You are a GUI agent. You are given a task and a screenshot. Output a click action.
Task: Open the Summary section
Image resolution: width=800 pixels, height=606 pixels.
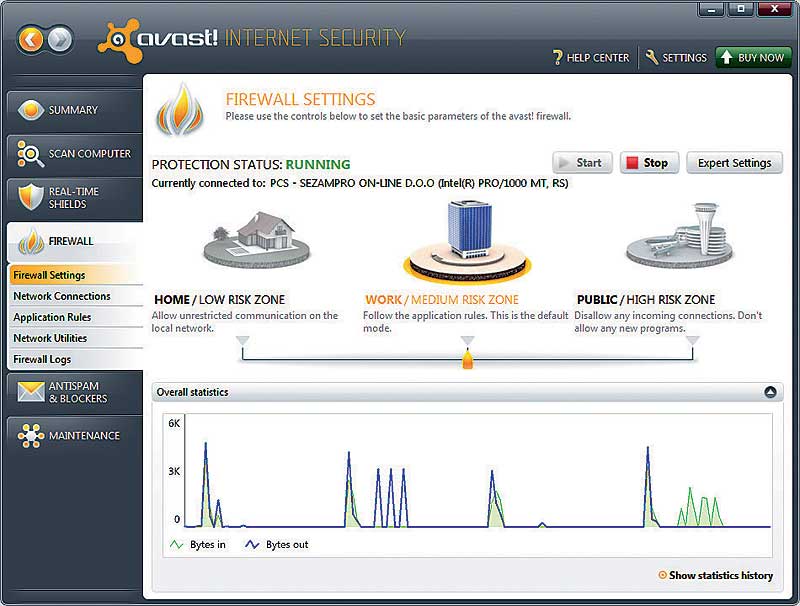pyautogui.click(x=74, y=110)
